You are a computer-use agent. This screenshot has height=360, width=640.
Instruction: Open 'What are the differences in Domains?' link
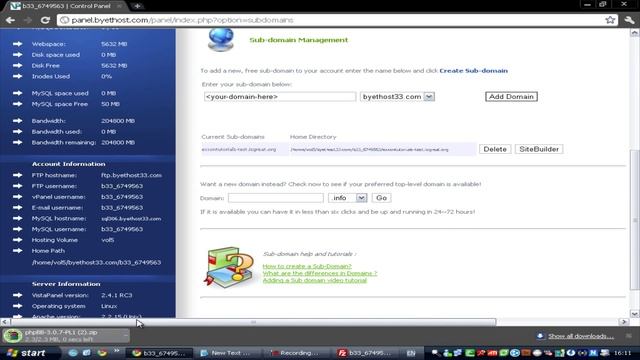pyautogui.click(x=320, y=273)
